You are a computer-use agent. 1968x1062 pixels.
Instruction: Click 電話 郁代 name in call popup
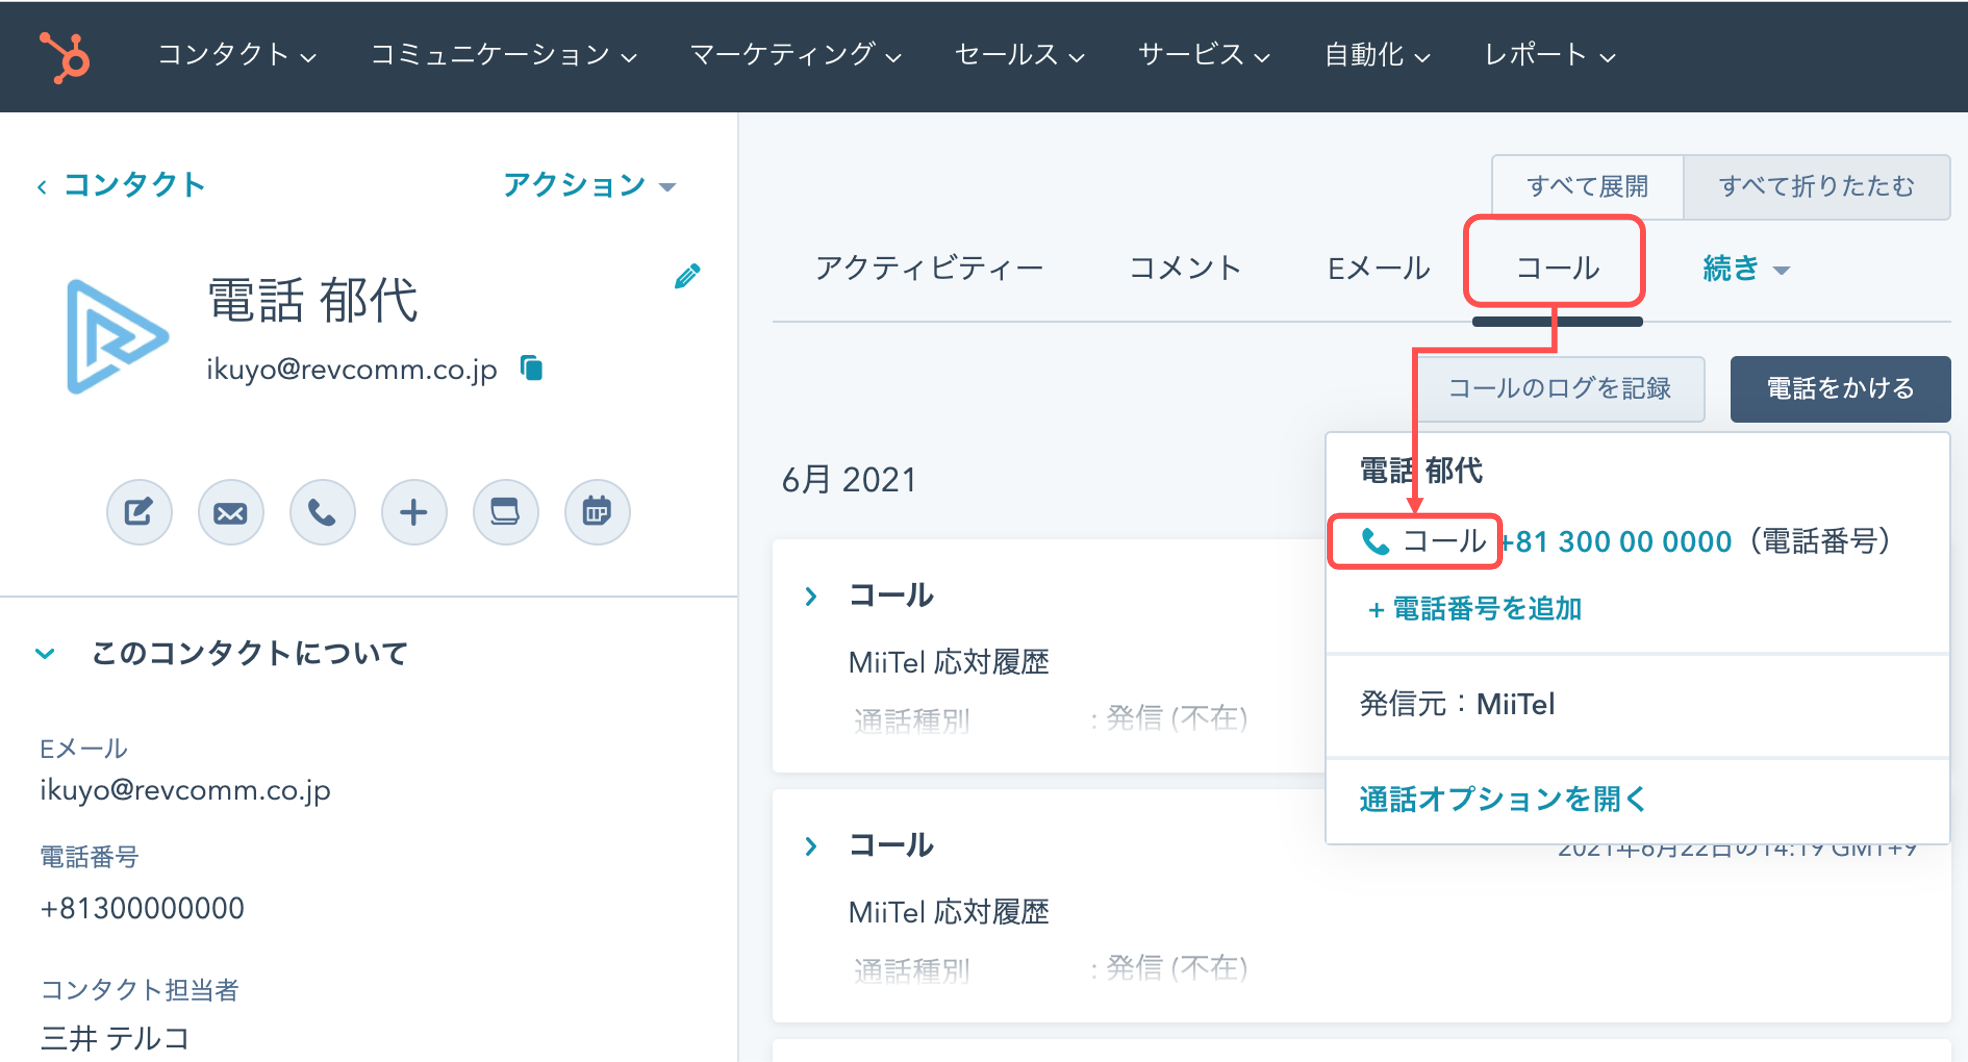click(1420, 470)
